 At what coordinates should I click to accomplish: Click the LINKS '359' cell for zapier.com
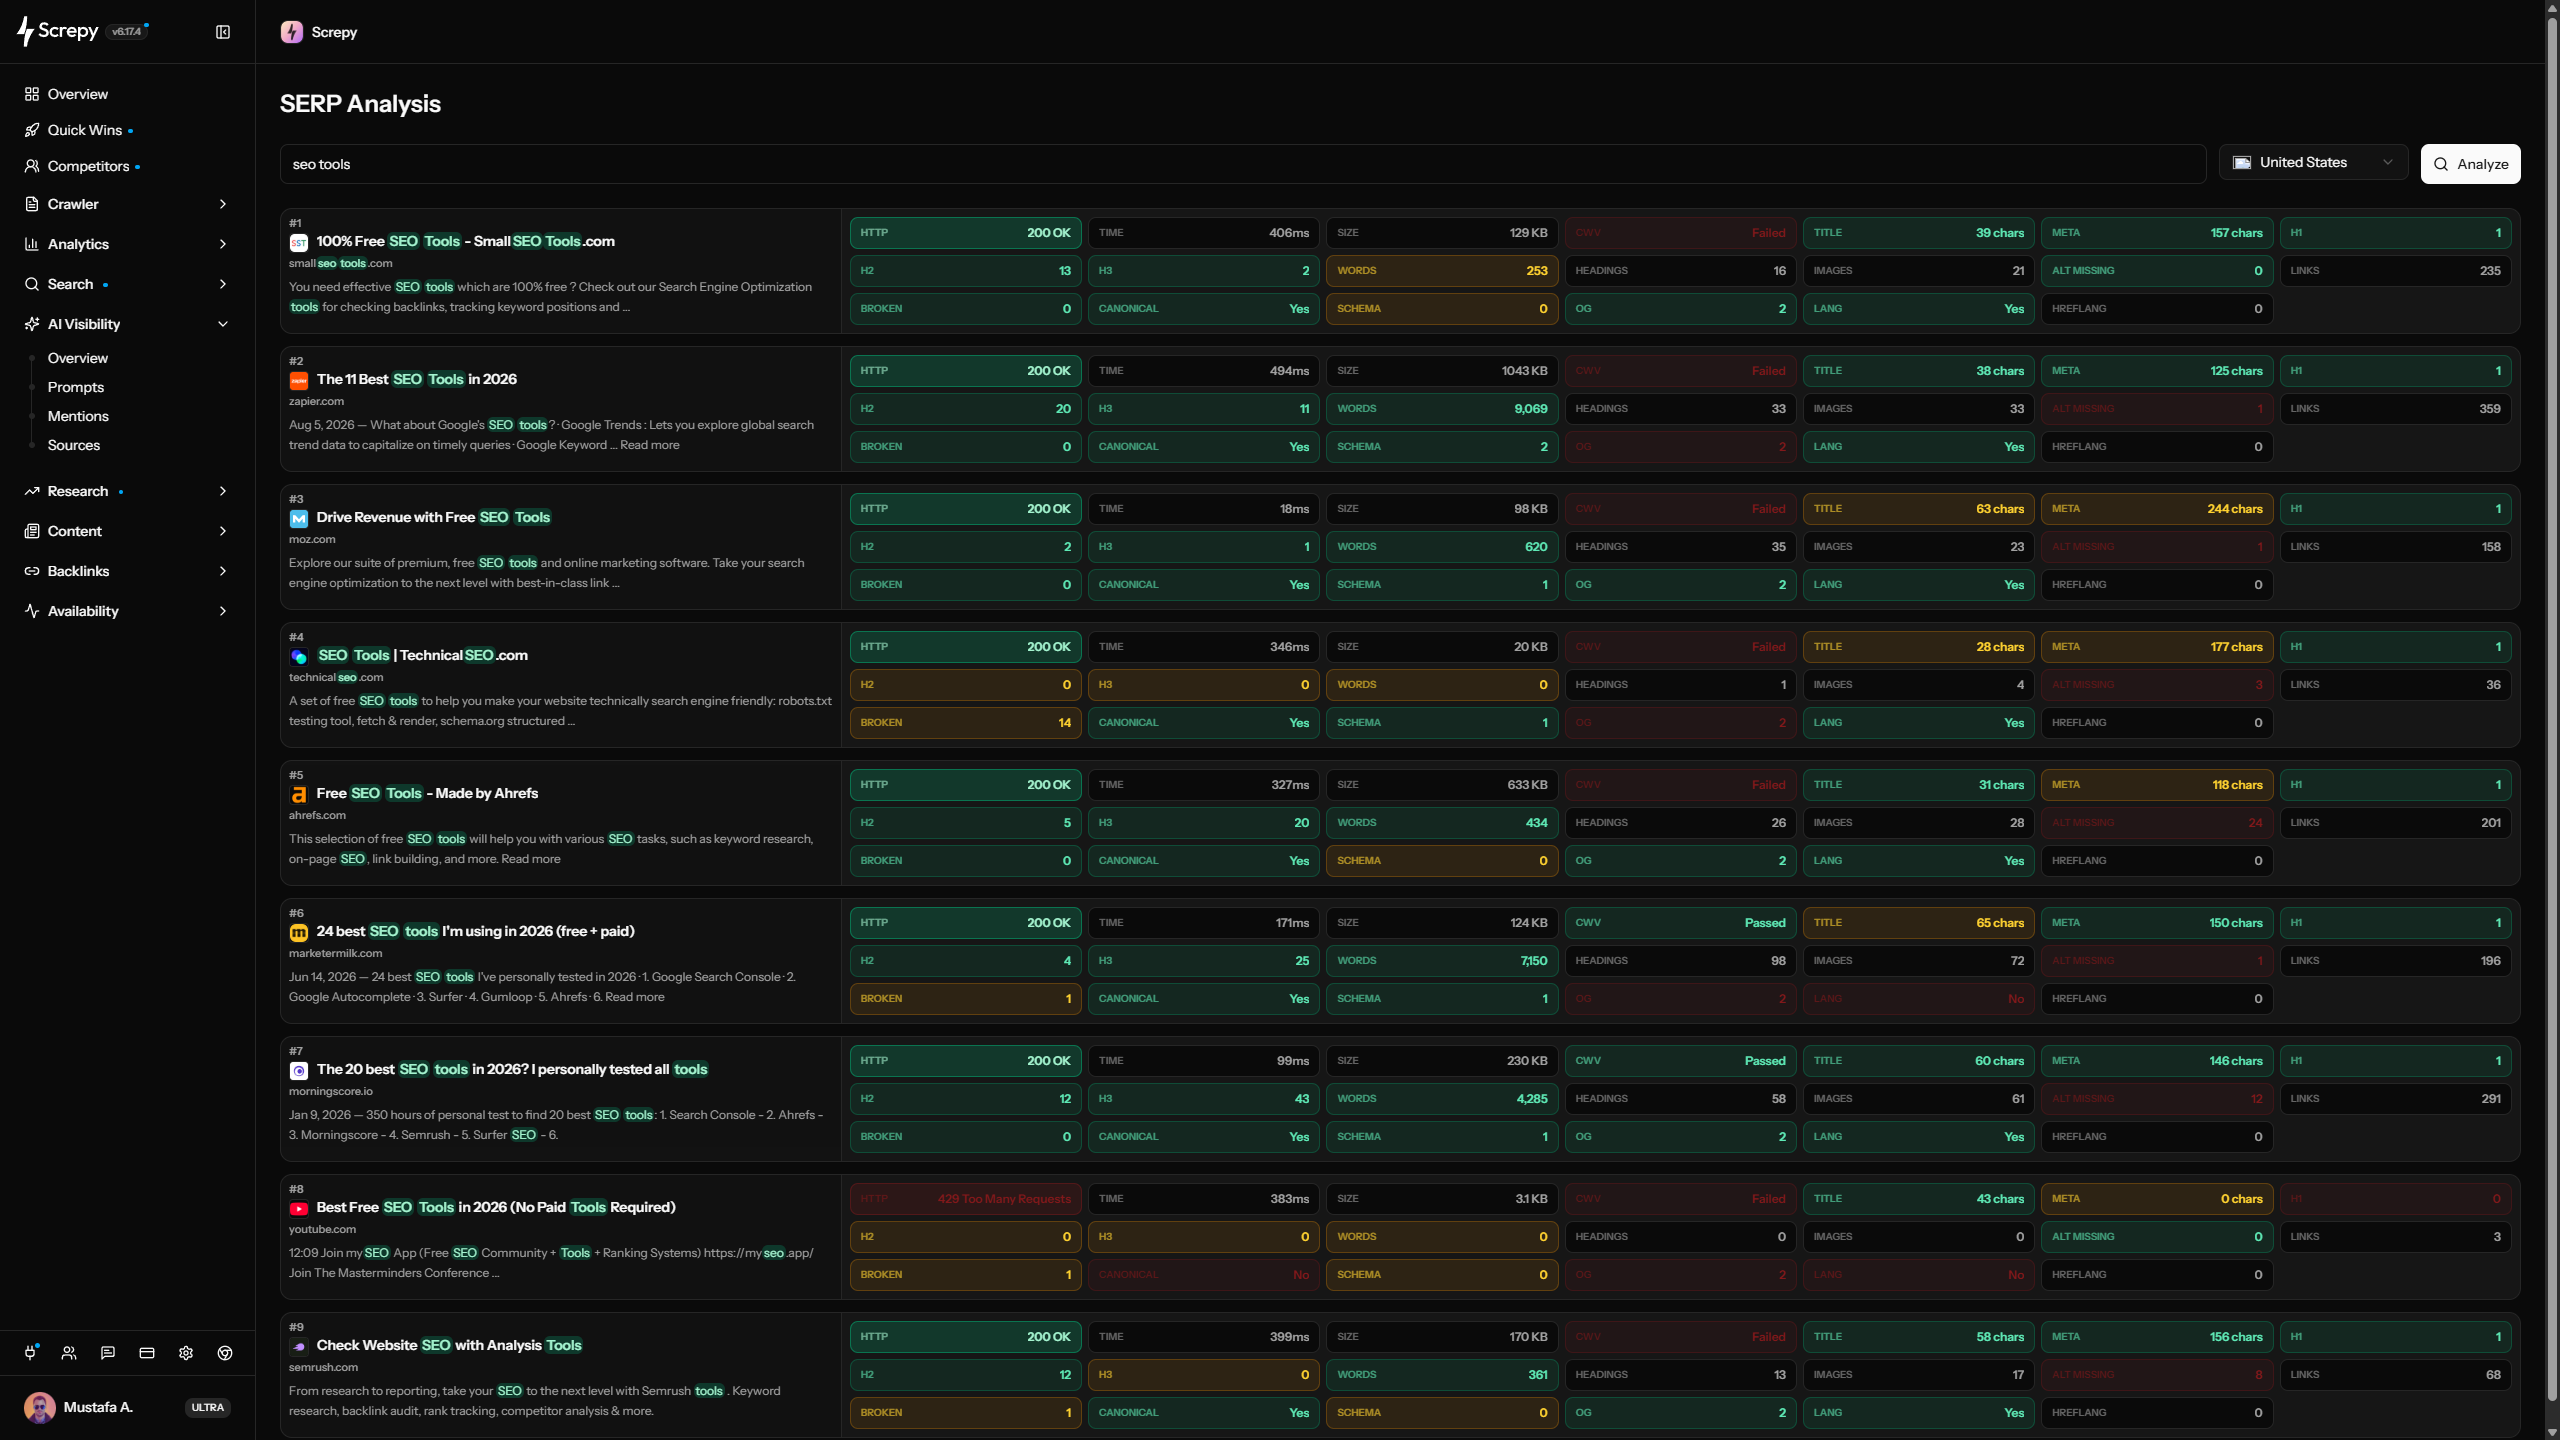coord(2395,409)
